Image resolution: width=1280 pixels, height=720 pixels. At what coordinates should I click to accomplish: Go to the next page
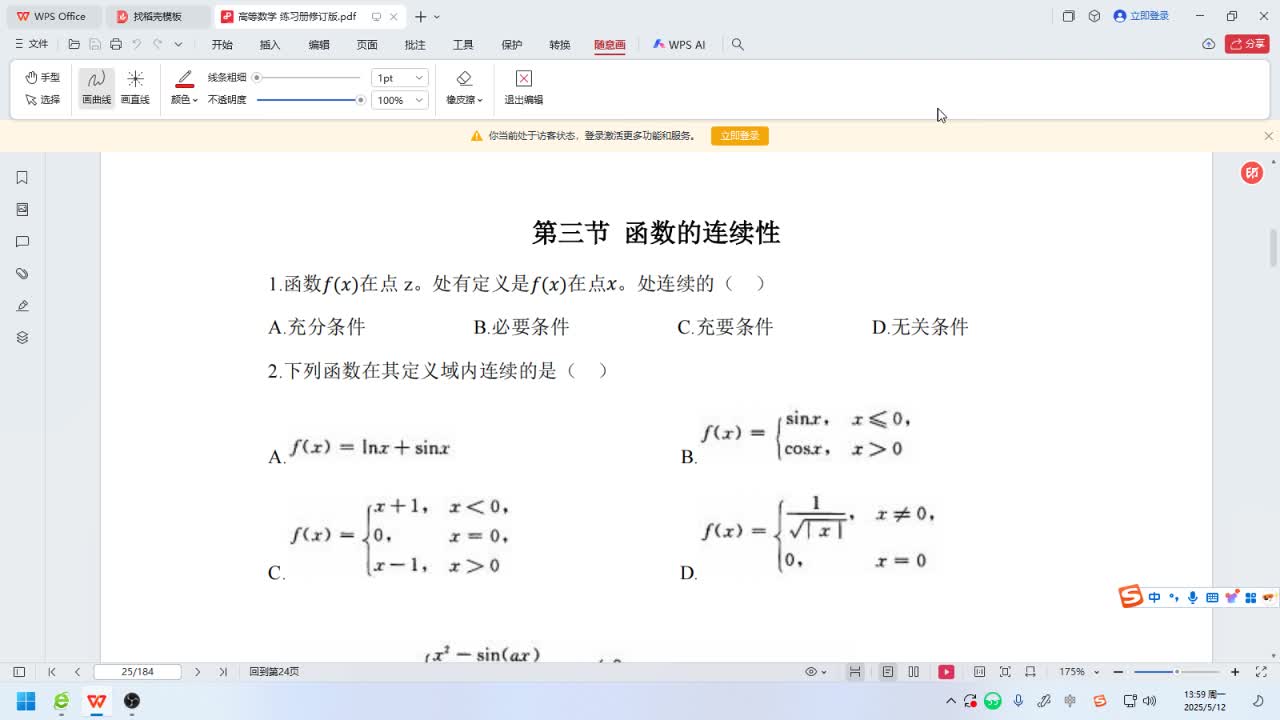197,672
